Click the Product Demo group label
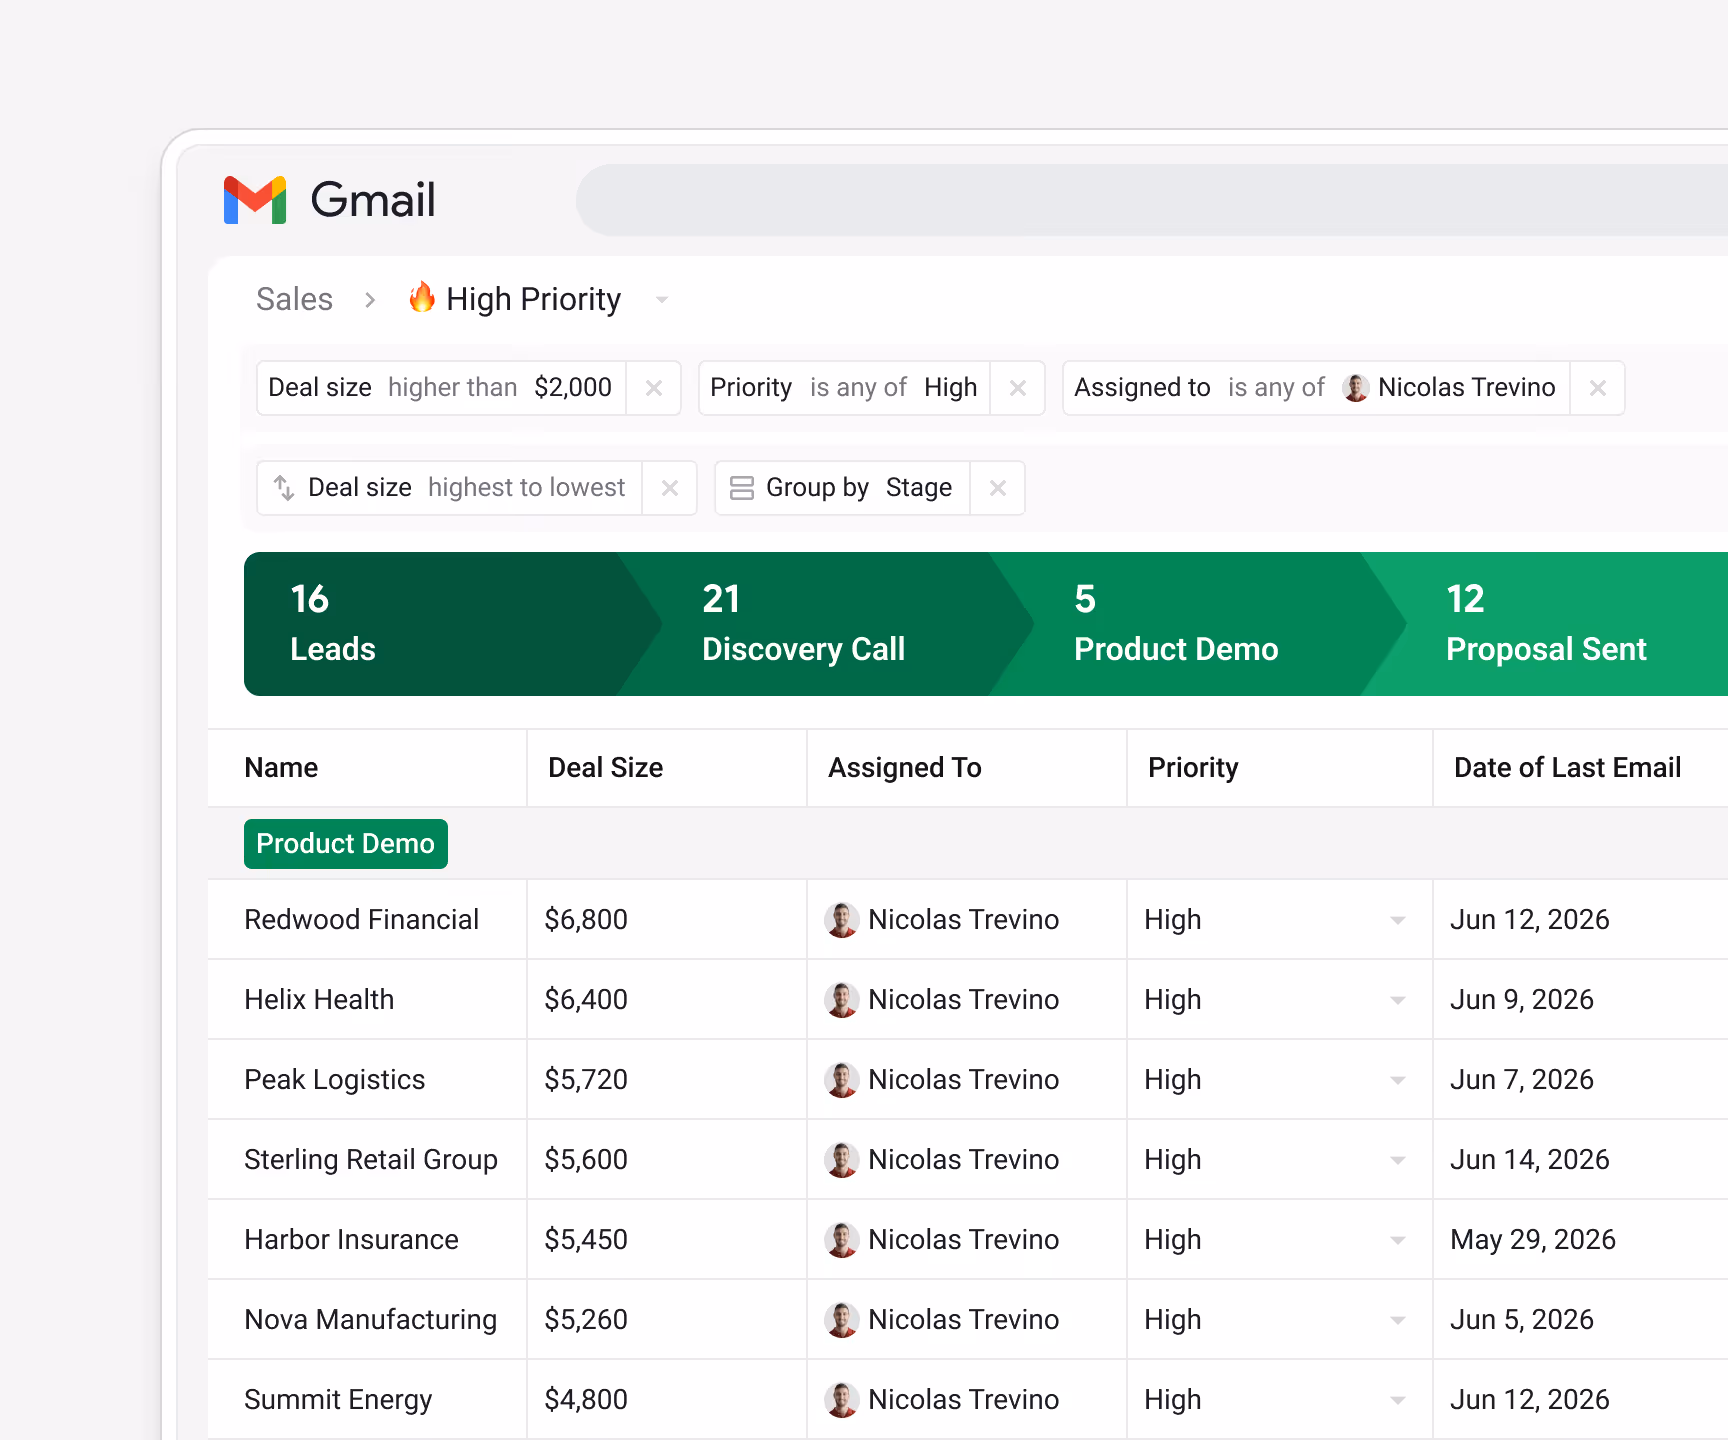The image size is (1728, 1440). [346, 844]
